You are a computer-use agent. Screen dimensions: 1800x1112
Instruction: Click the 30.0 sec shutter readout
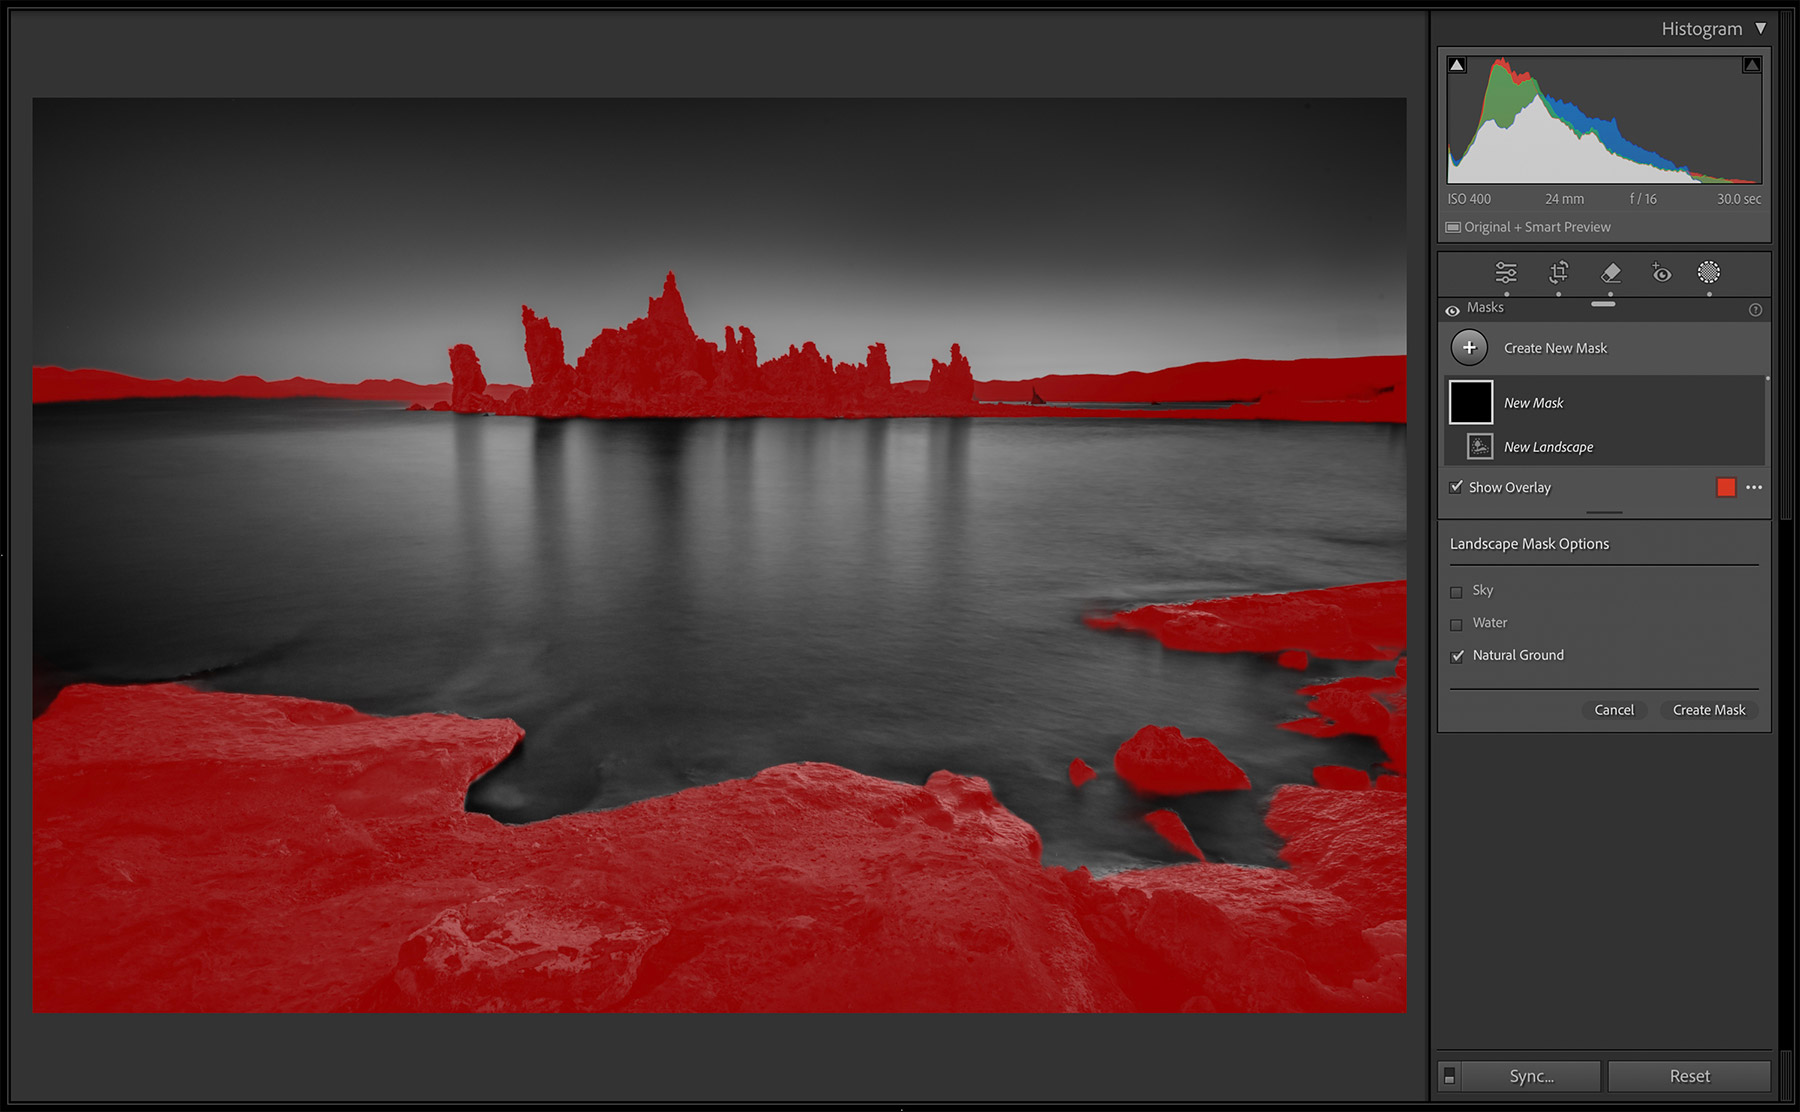pyautogui.click(x=1739, y=199)
